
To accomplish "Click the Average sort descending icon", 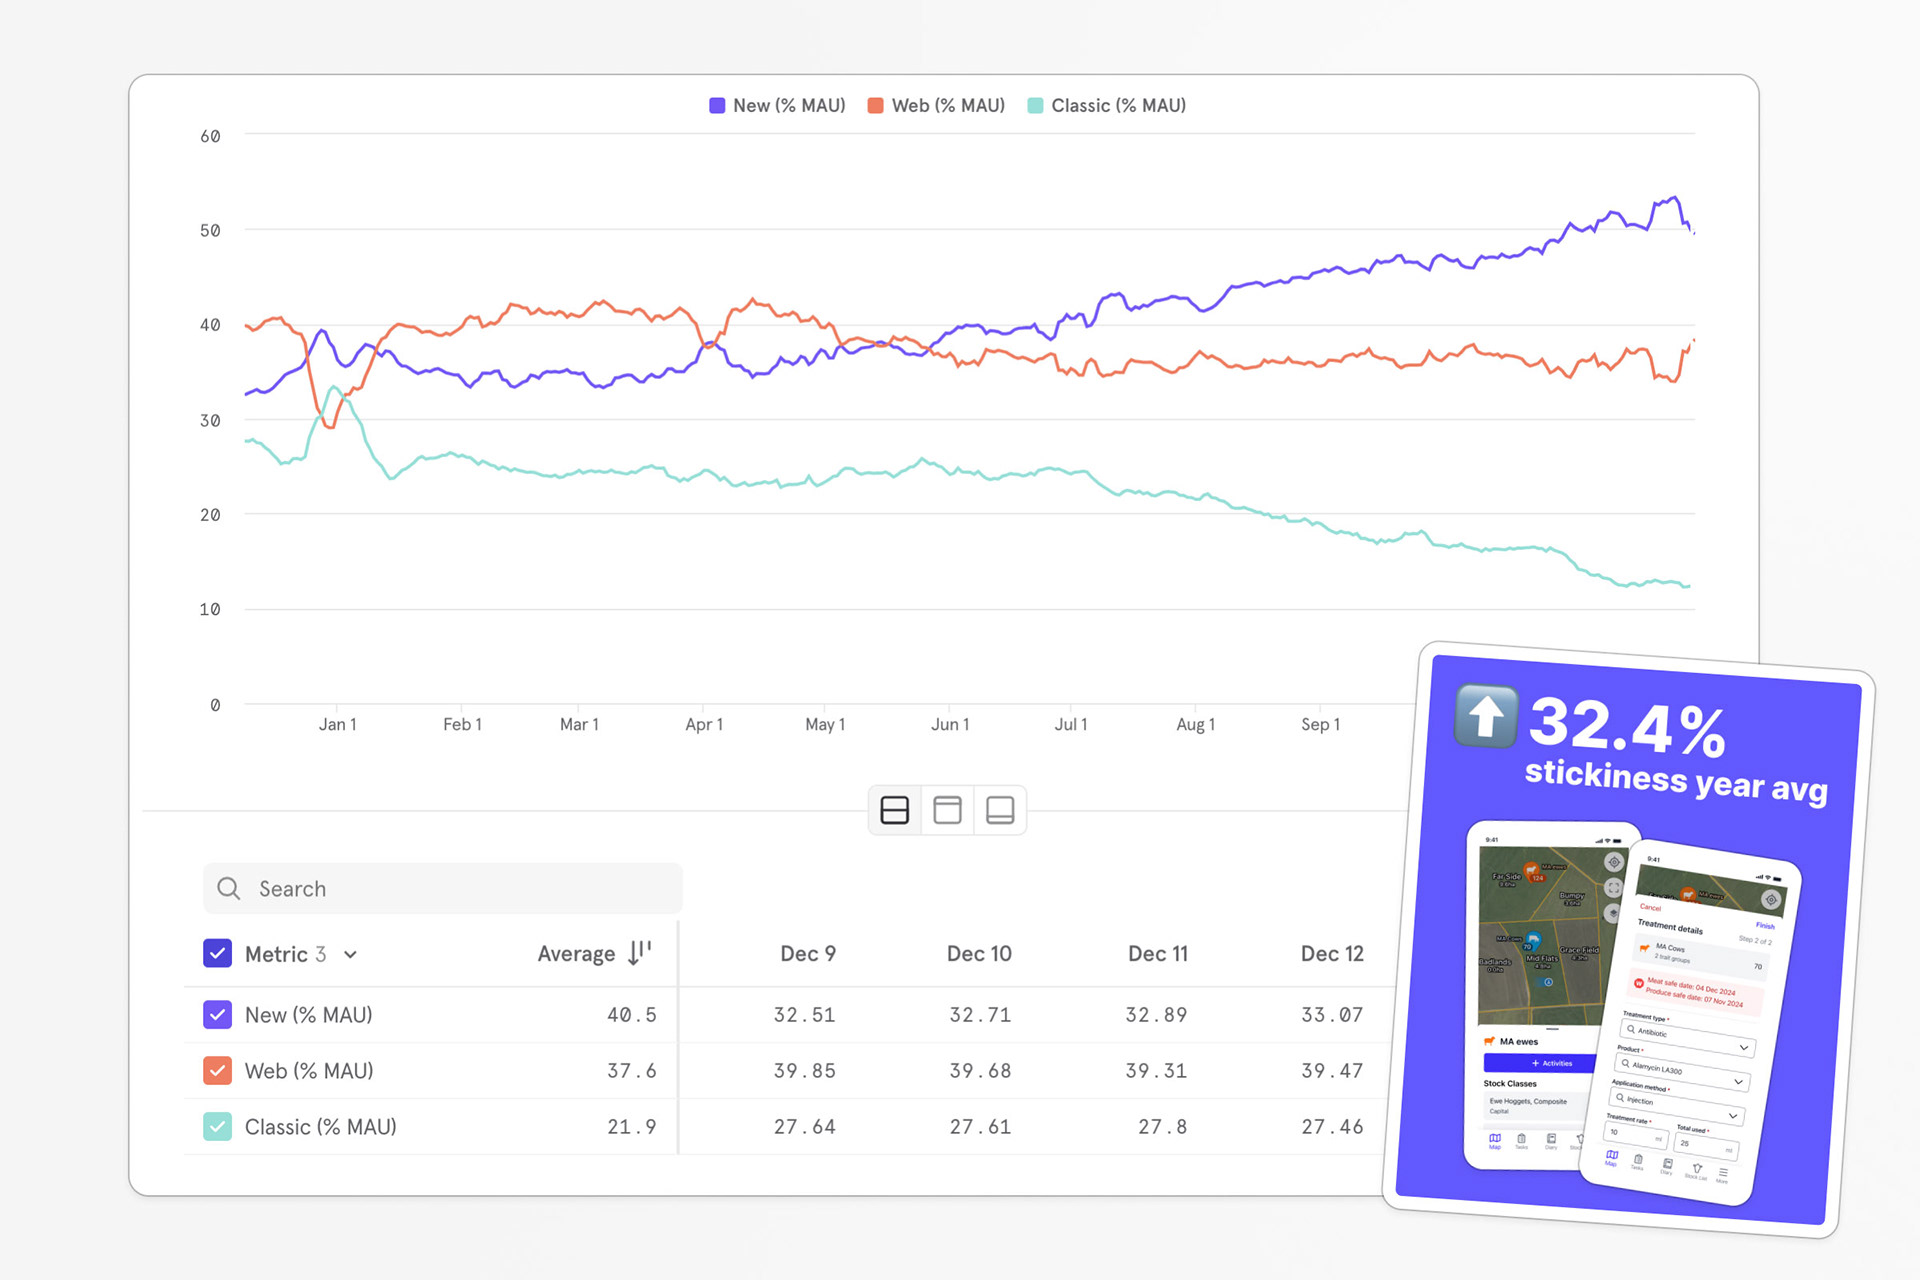I will pos(640,953).
